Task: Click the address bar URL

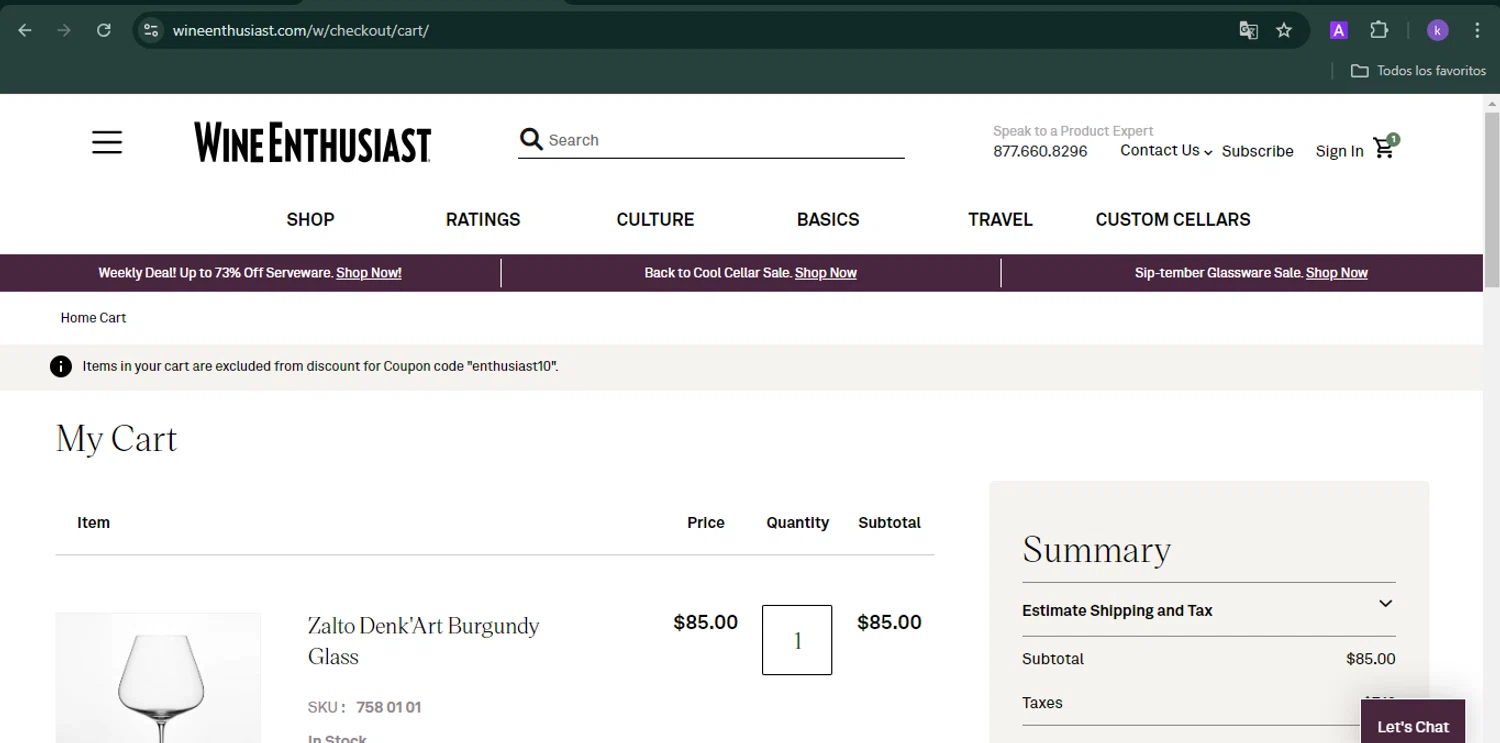Action: 301,30
